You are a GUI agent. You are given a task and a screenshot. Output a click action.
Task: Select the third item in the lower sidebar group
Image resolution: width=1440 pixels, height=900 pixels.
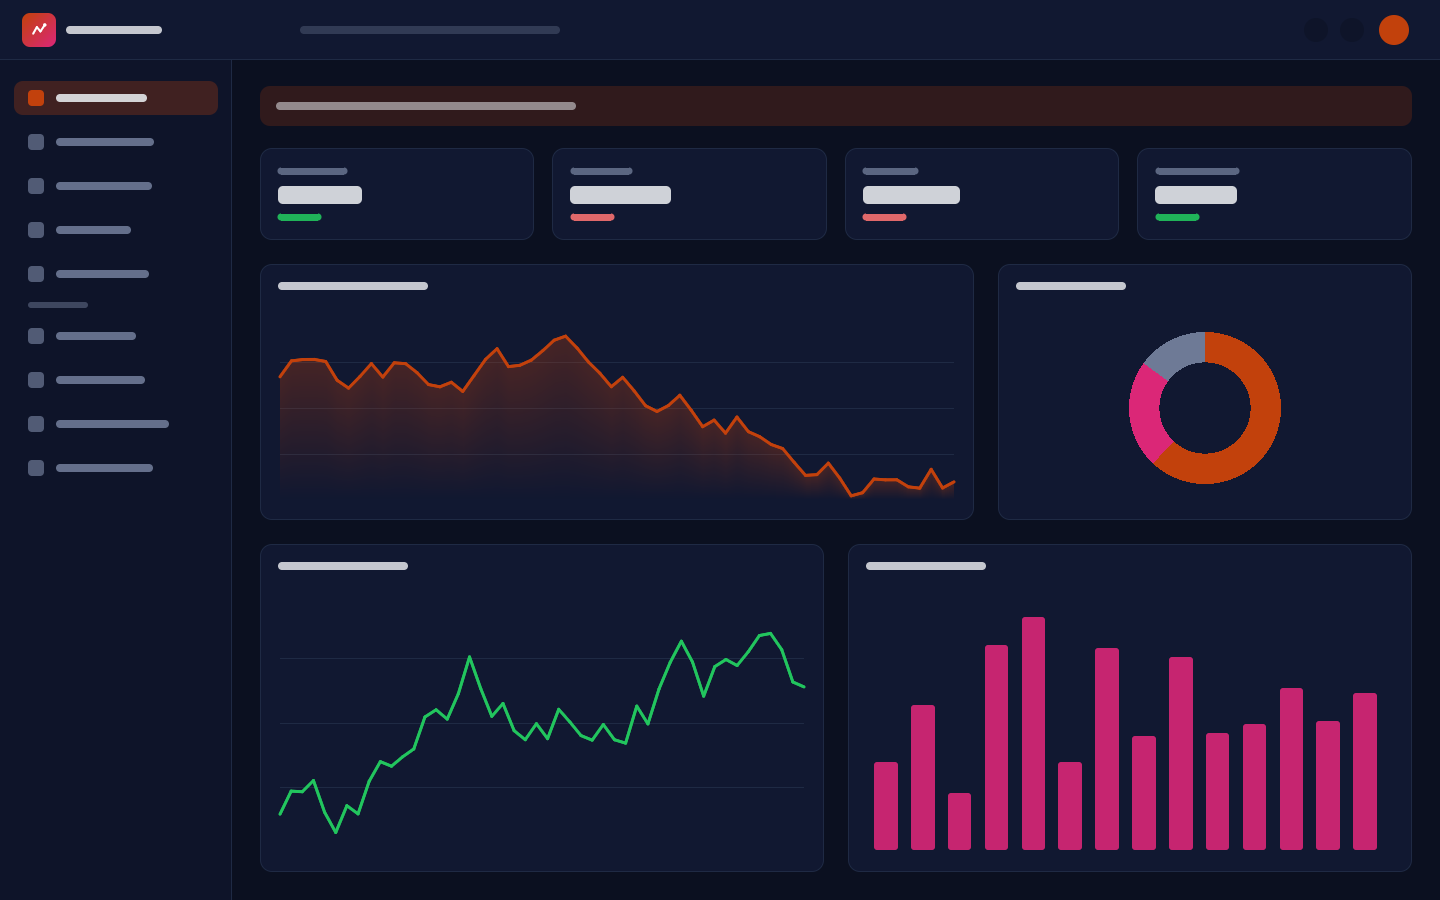coord(116,424)
